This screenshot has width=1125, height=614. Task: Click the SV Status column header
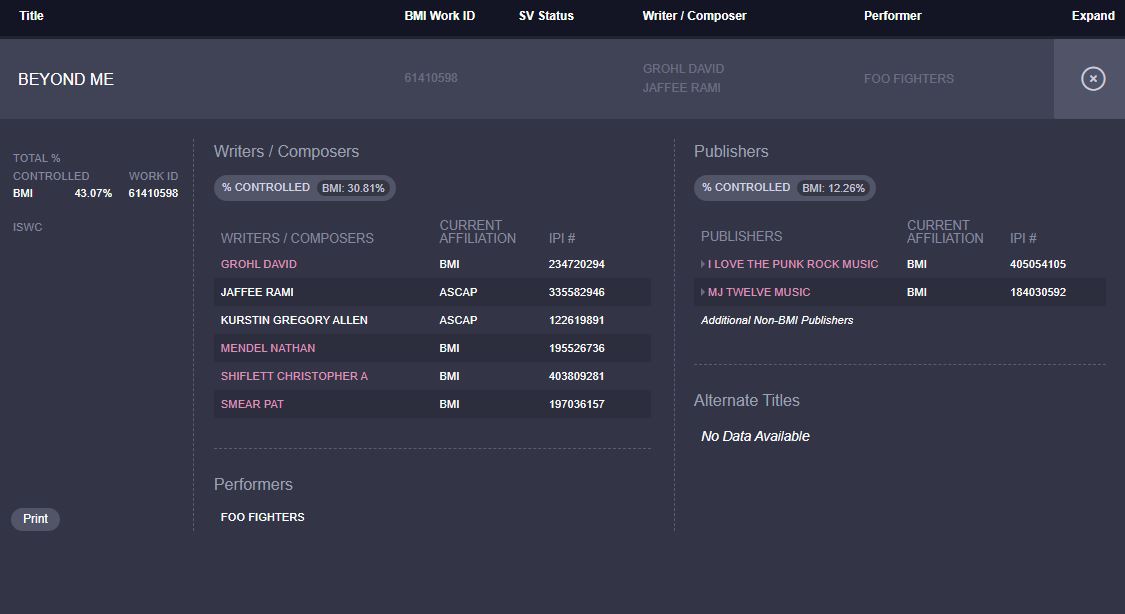coord(546,16)
